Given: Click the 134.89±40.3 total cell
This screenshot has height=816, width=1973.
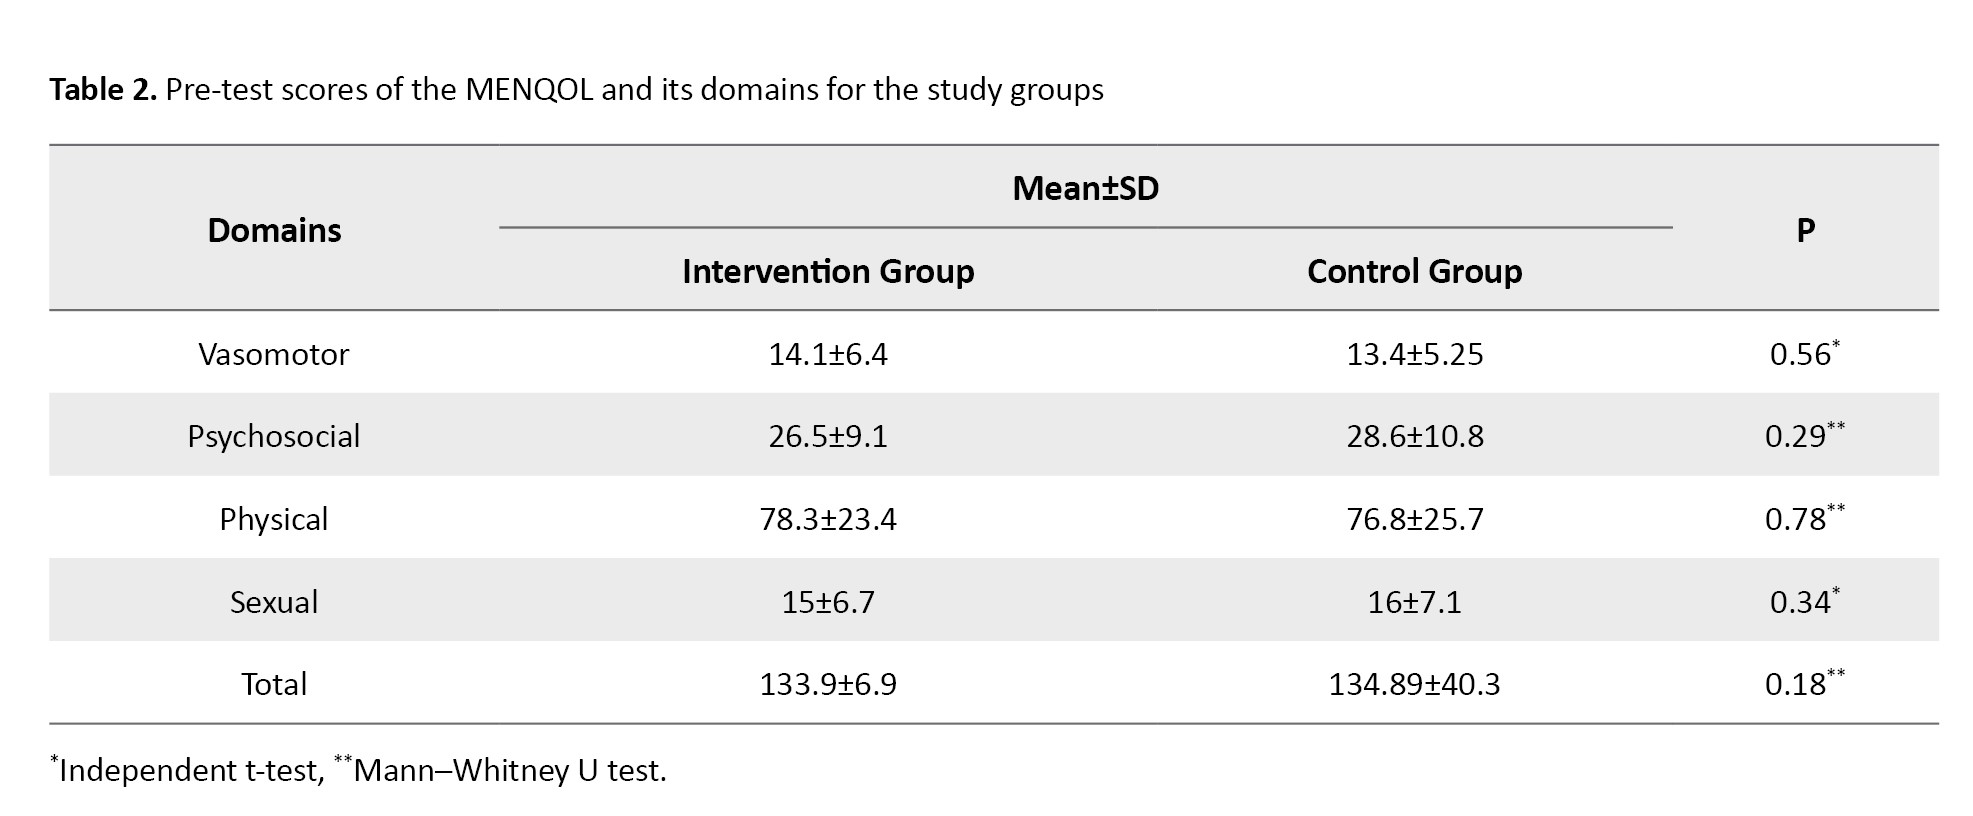Looking at the screenshot, I should pos(1414,685).
